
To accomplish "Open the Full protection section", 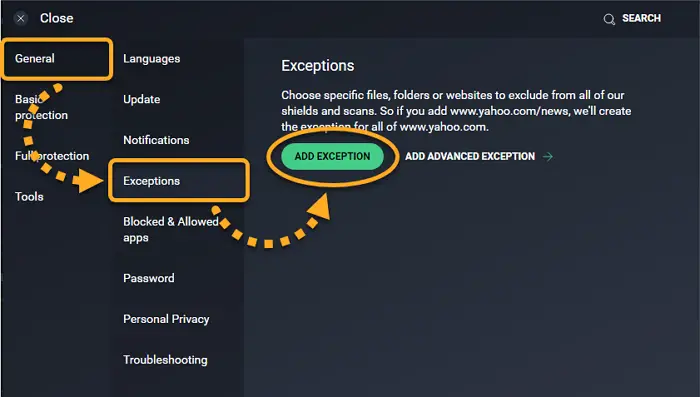I will [52, 156].
